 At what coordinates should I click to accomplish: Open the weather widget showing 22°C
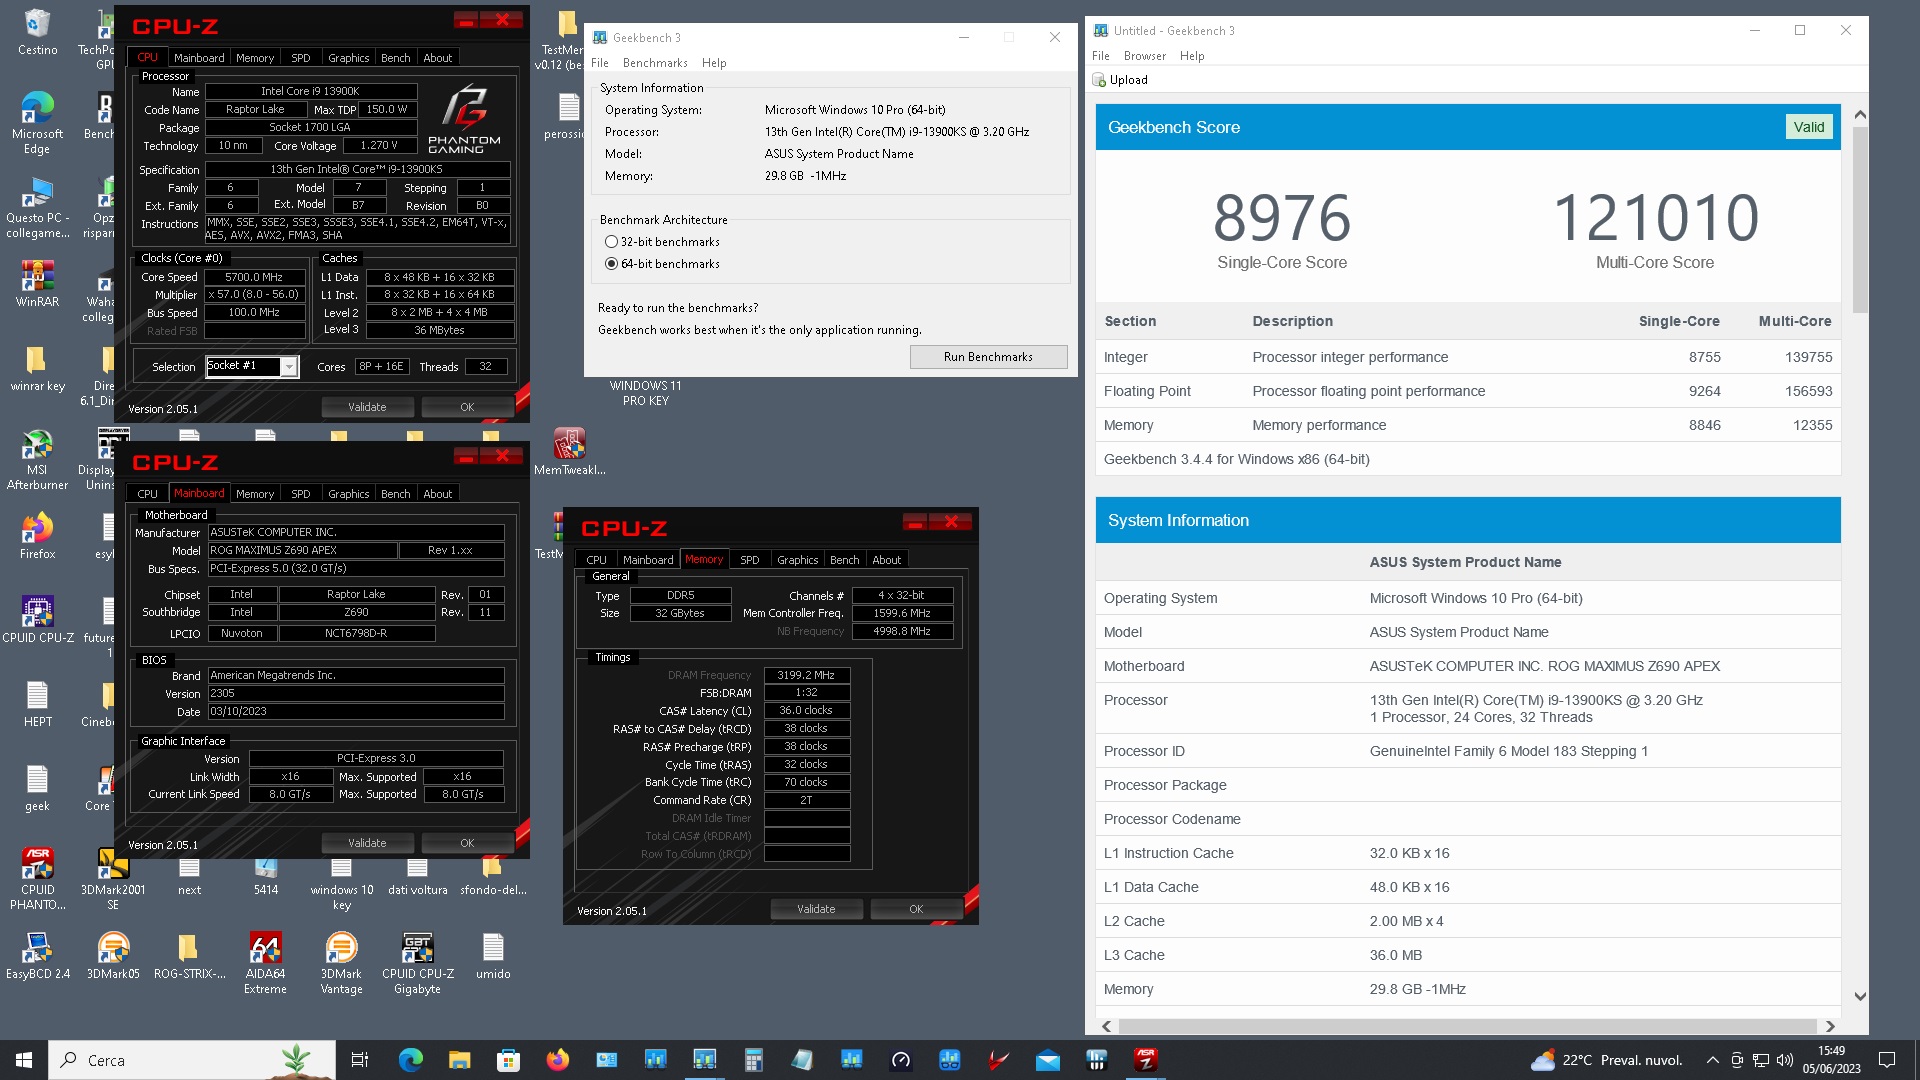click(1607, 1060)
